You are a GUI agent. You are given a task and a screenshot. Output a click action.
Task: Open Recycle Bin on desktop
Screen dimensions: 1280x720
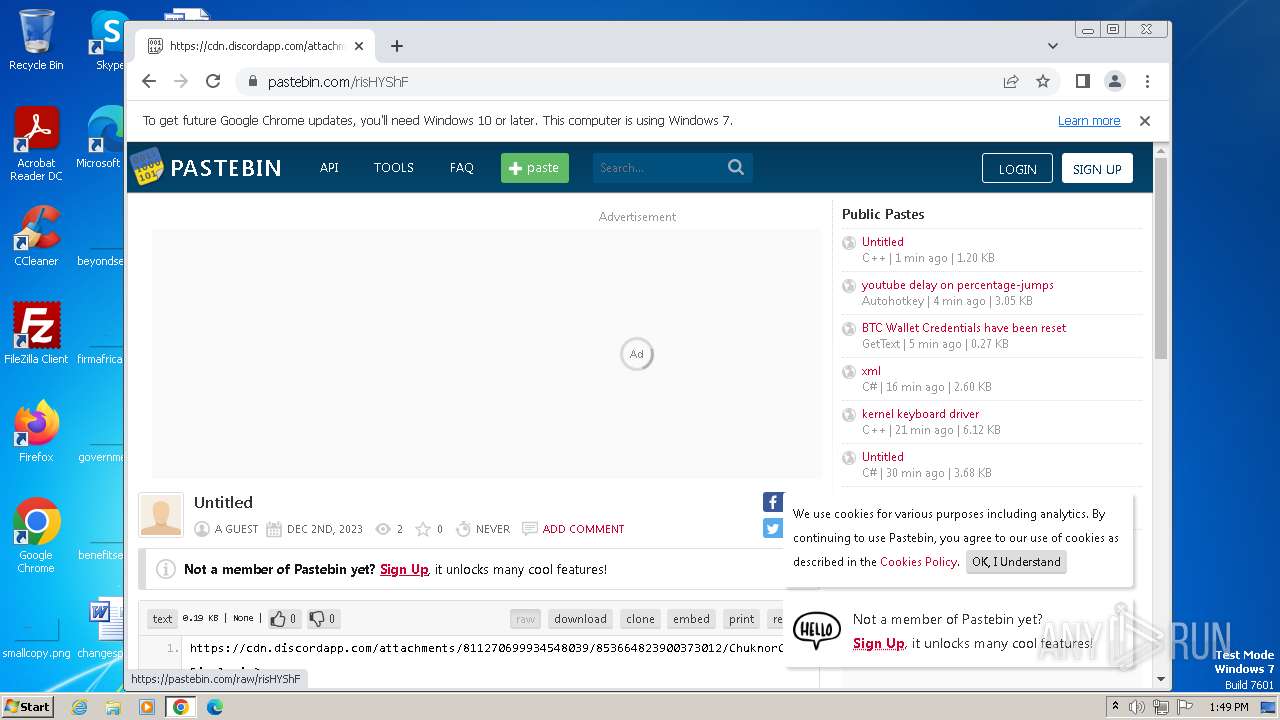coord(36,40)
